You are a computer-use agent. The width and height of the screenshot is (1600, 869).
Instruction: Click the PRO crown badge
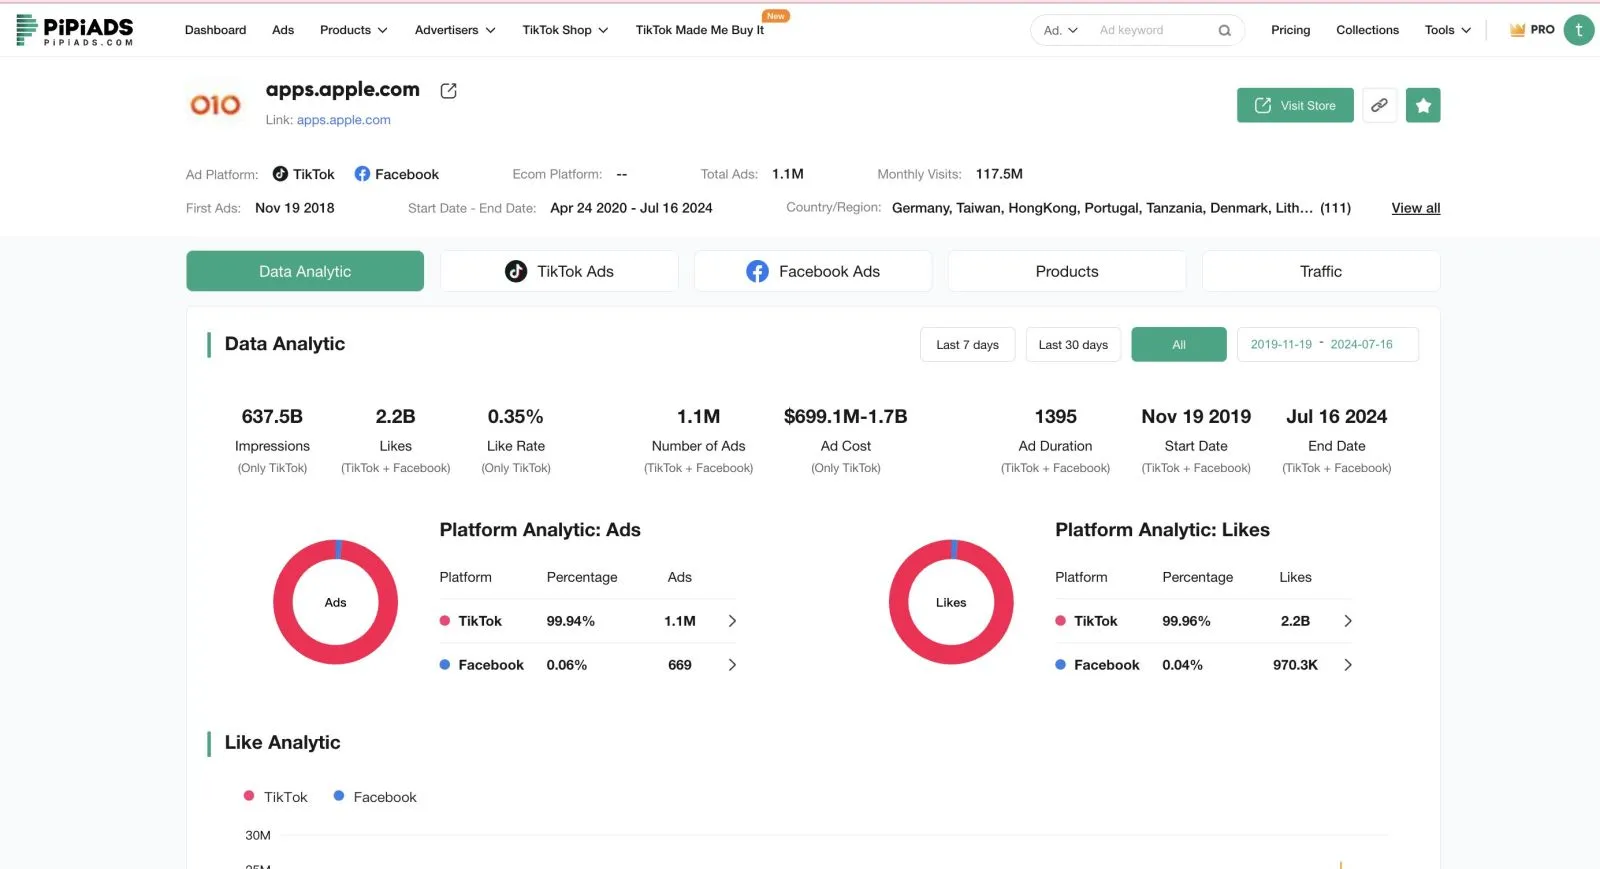pos(1532,30)
